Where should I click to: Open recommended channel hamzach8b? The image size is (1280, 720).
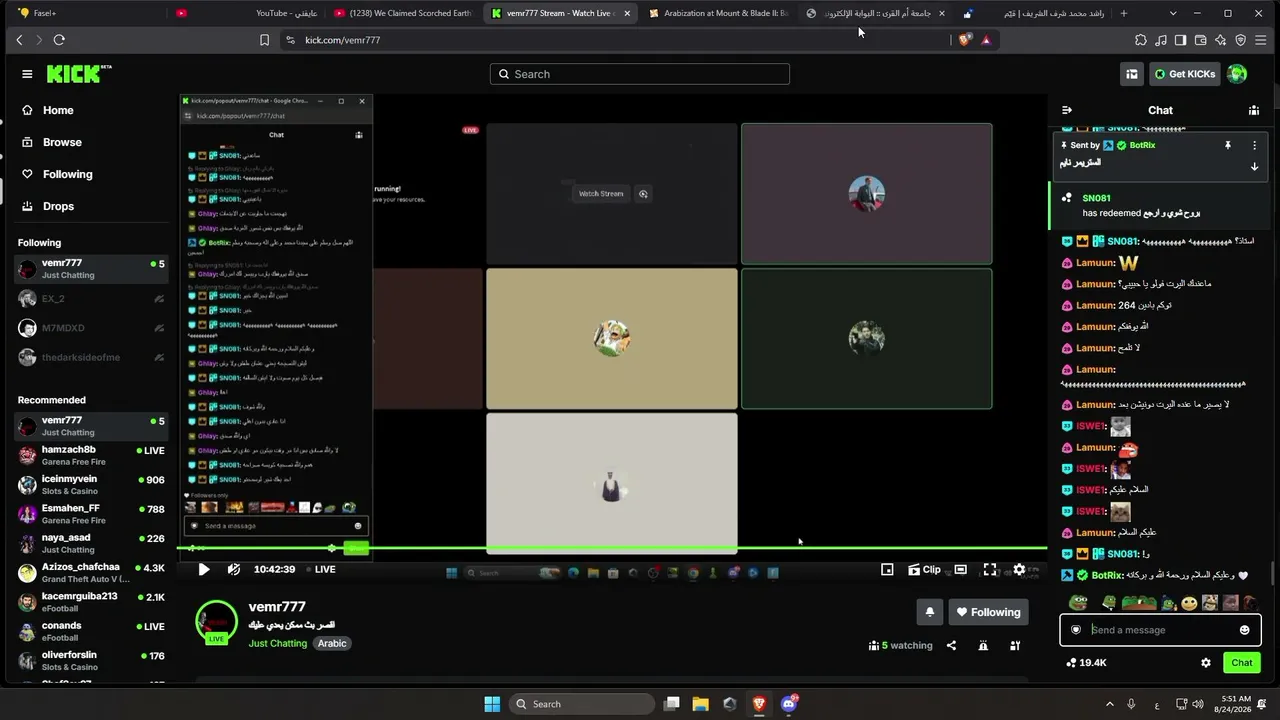click(x=91, y=455)
